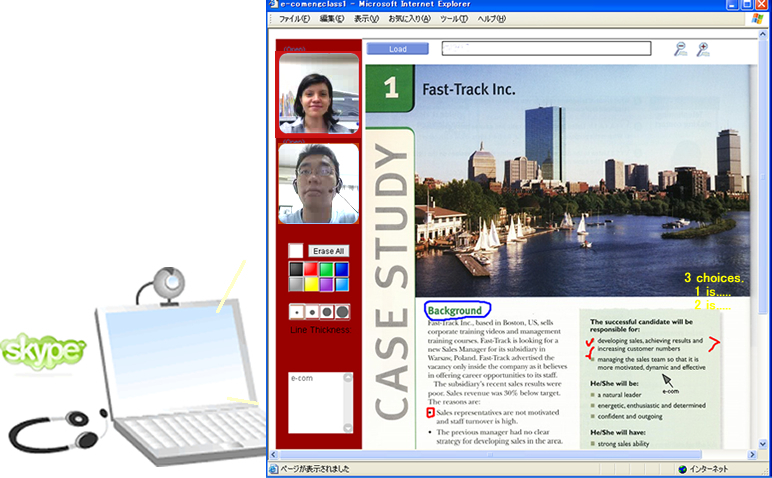Click 'energetic, enthusiastic and determined' text
The width and height of the screenshot is (772, 478).
[x=651, y=406]
